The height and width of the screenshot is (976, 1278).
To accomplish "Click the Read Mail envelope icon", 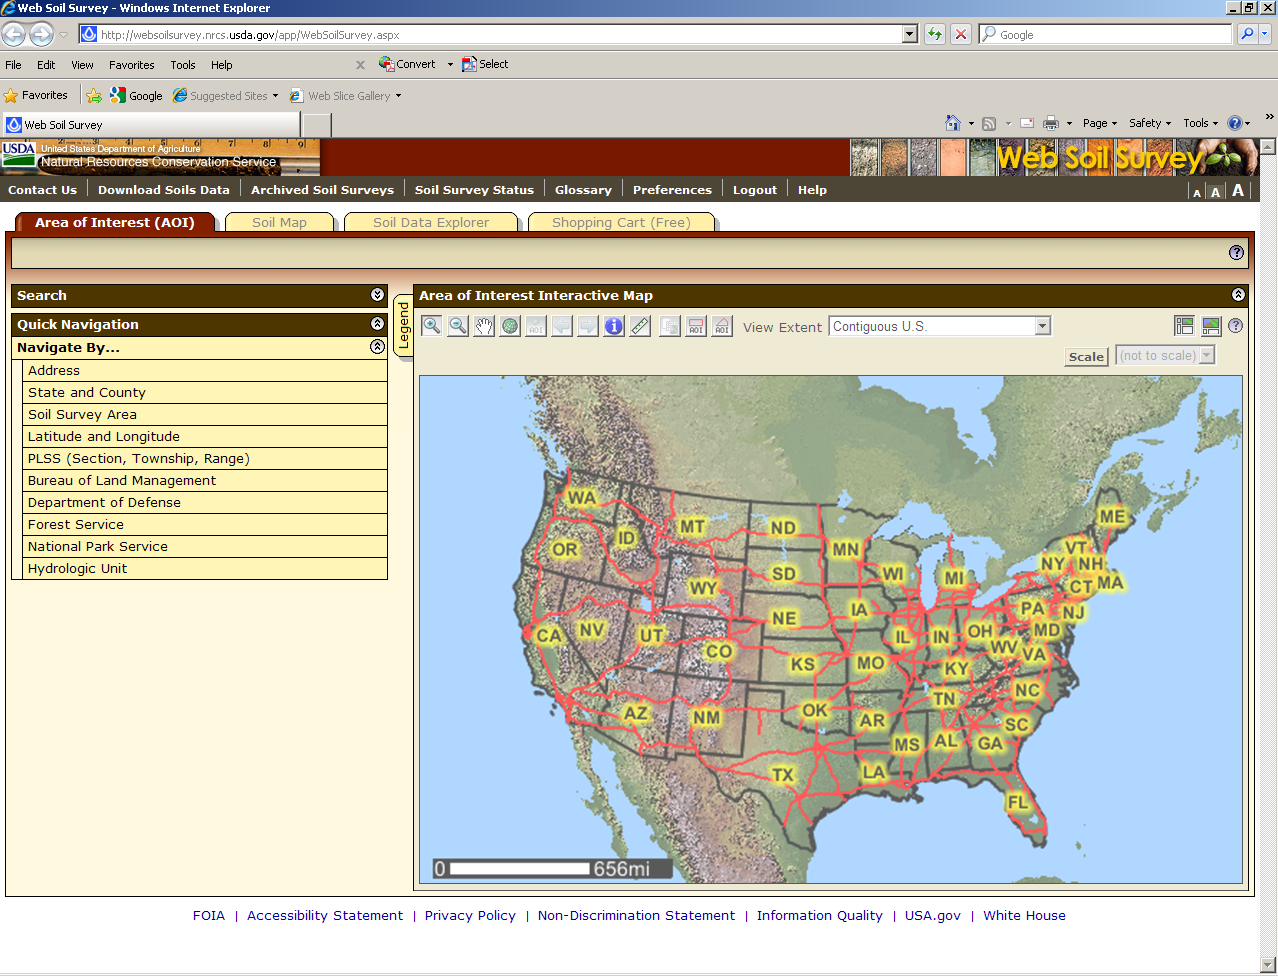I will pos(1027,123).
